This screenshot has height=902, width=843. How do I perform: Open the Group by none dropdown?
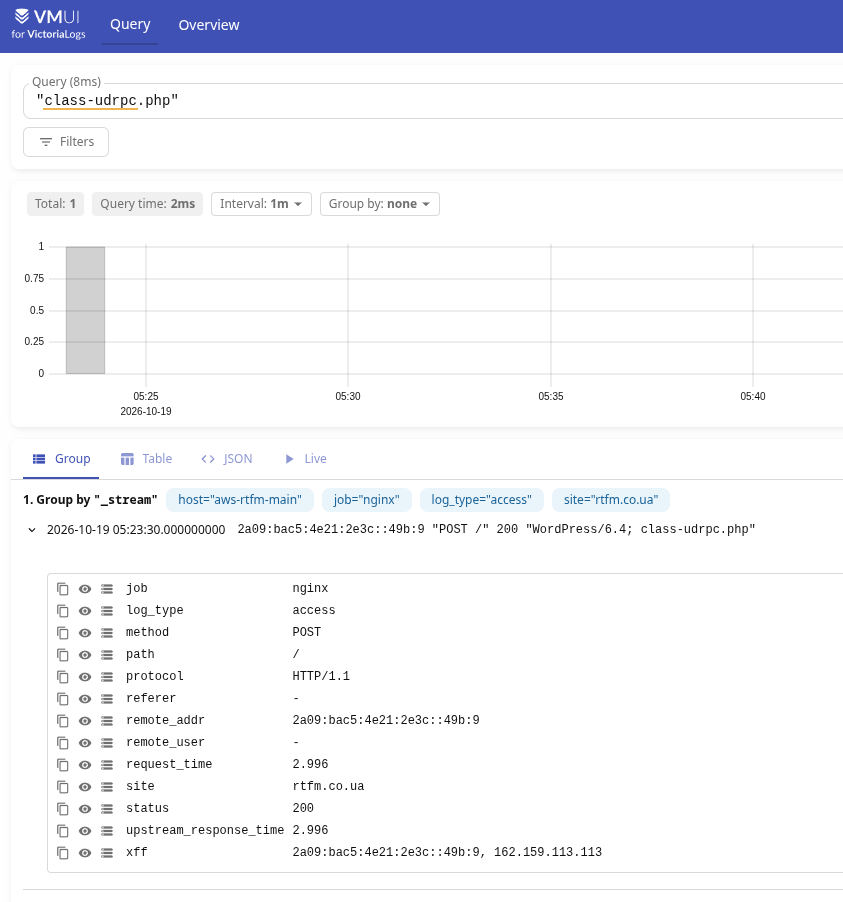coord(380,204)
